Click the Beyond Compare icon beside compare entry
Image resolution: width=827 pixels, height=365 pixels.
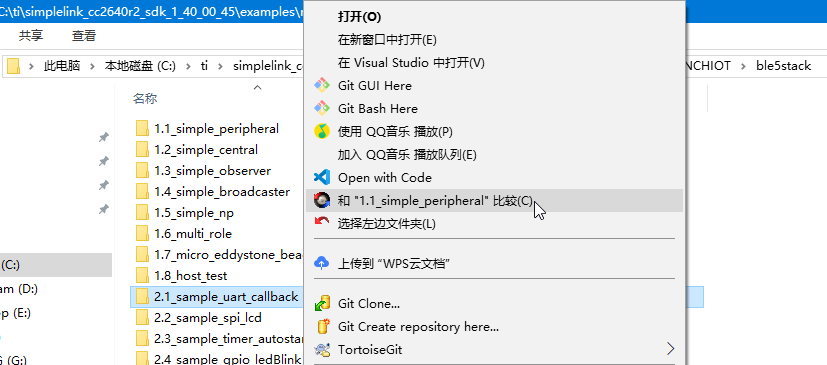tap(322, 200)
